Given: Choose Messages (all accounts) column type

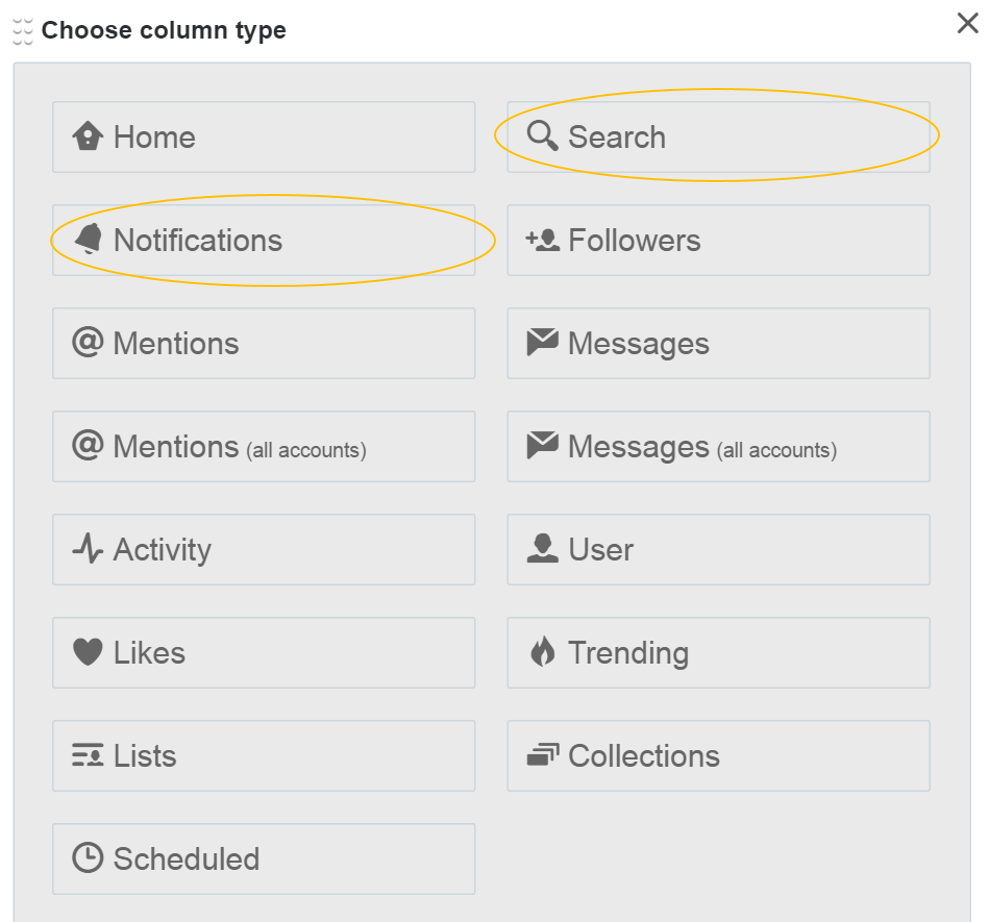Looking at the screenshot, I should click(x=718, y=446).
